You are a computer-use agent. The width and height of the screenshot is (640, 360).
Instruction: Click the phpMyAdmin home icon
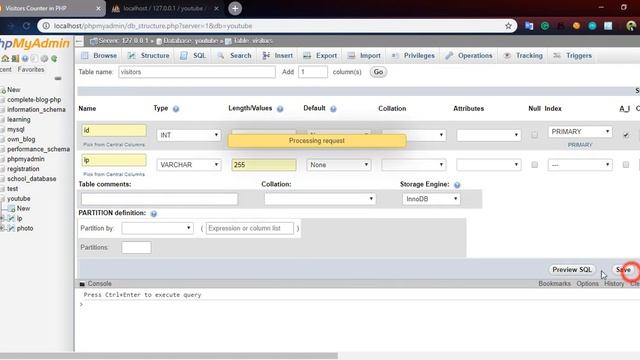(x=5, y=59)
